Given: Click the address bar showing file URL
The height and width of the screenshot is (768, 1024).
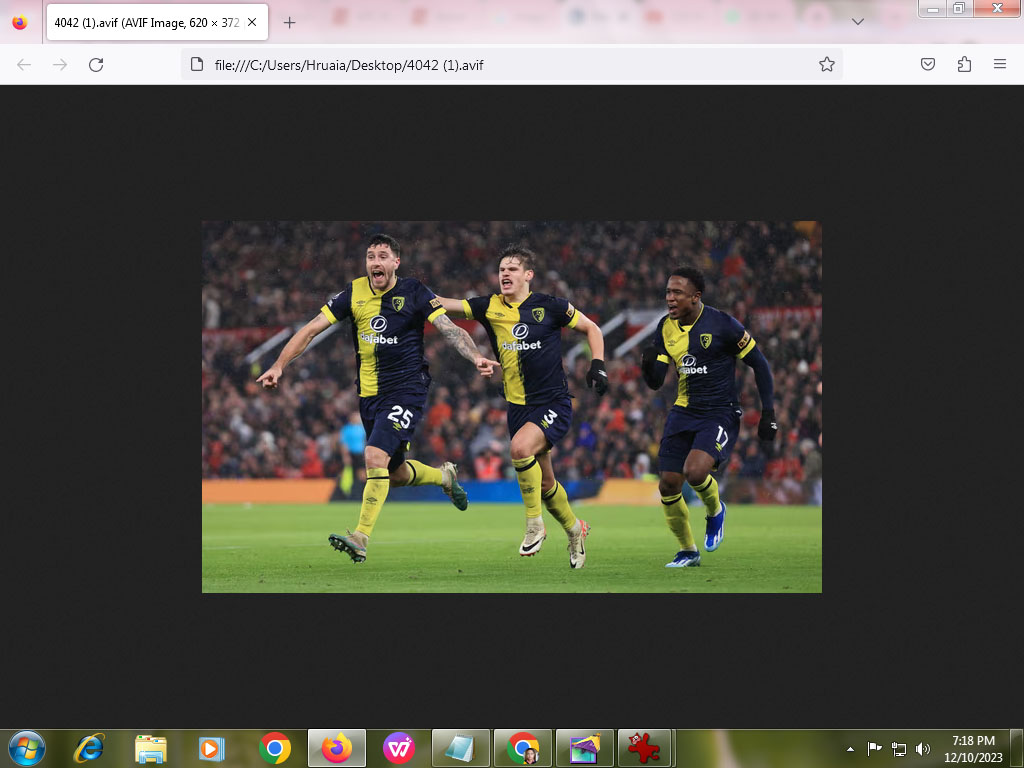Looking at the screenshot, I should [x=500, y=64].
